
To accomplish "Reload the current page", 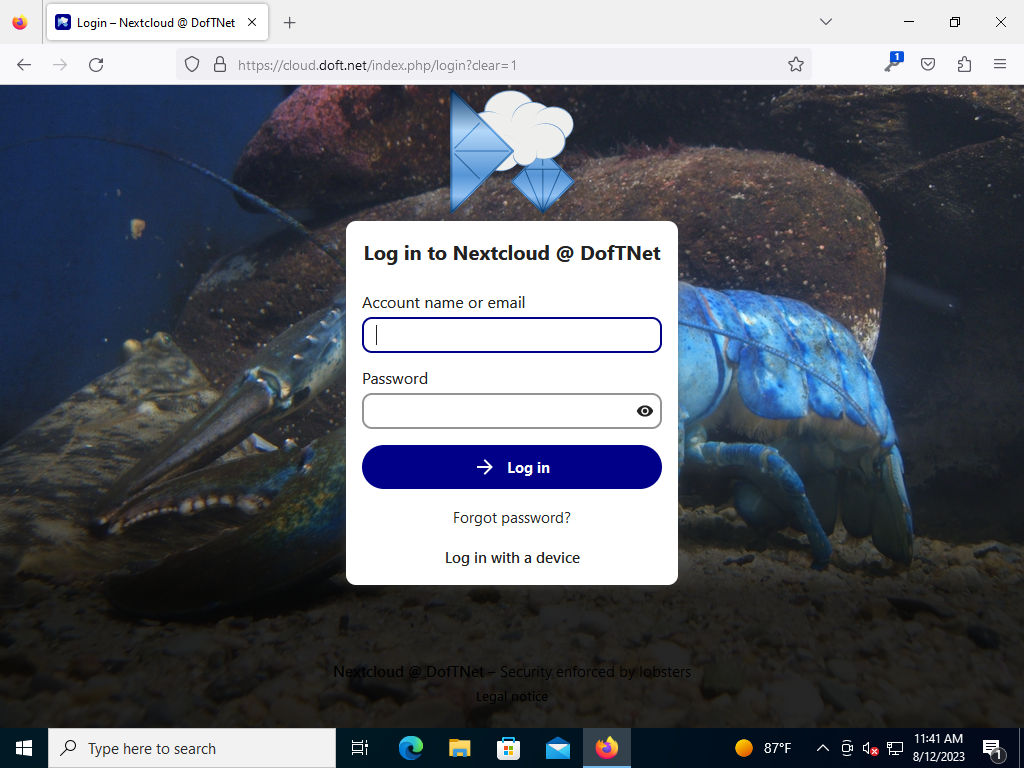I will 96,65.
